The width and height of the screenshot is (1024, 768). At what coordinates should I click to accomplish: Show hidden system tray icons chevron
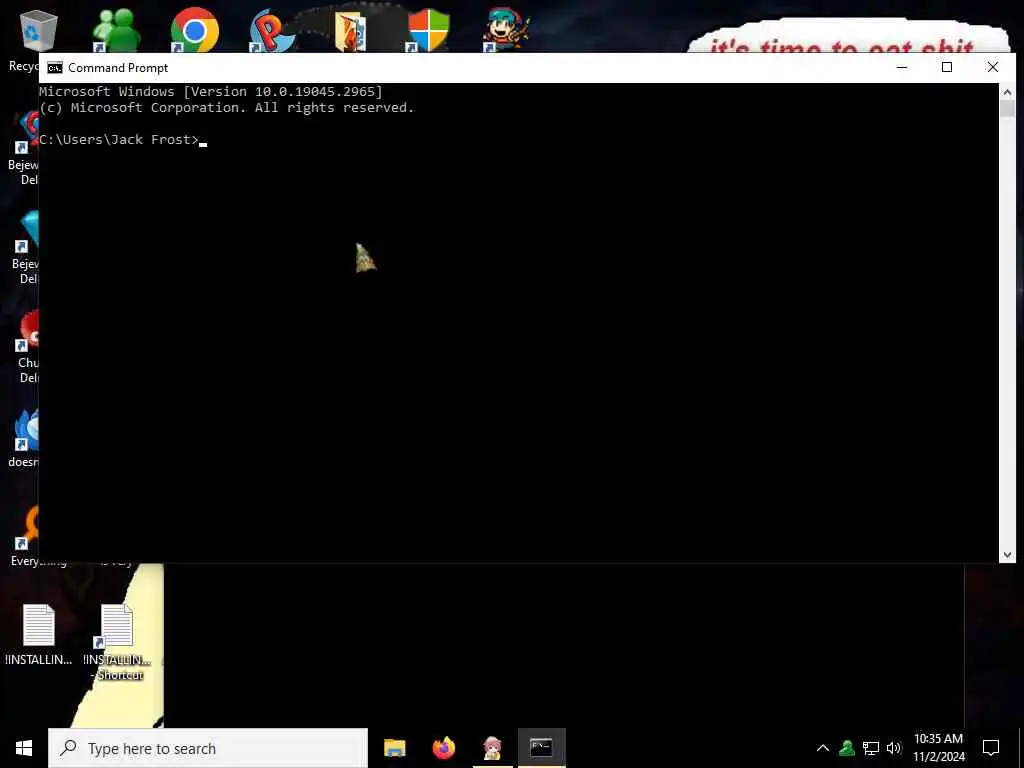pos(823,748)
